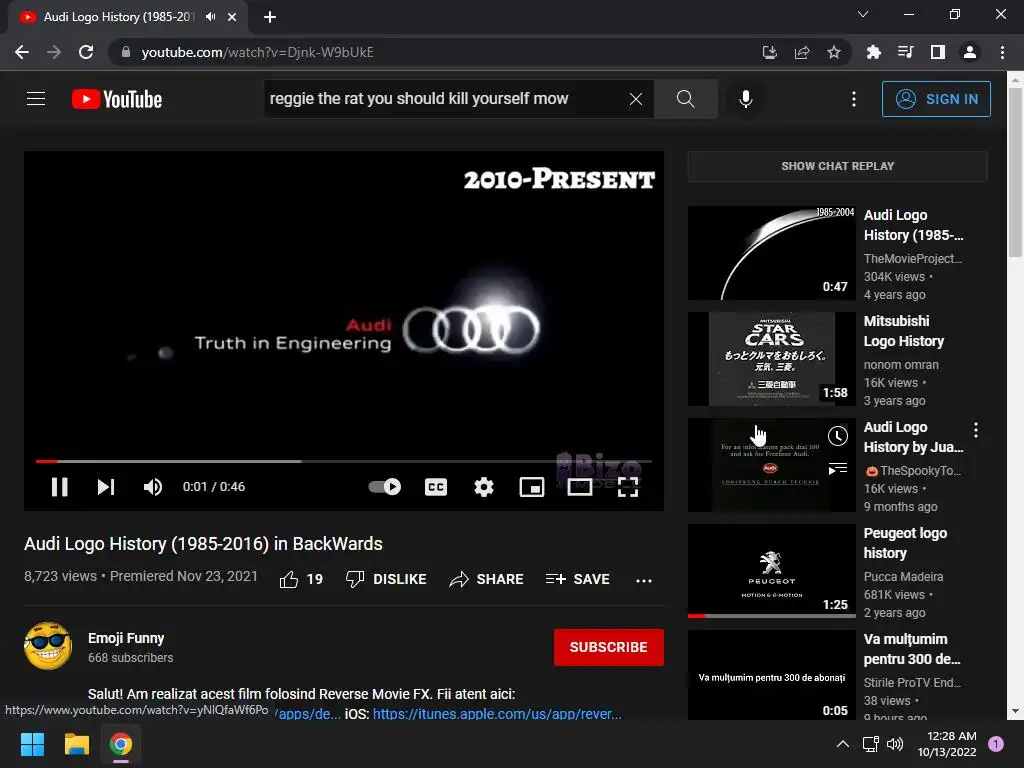Viewport: 1024px width, 768px height.
Task: Open a new browser tab
Action: tap(270, 17)
